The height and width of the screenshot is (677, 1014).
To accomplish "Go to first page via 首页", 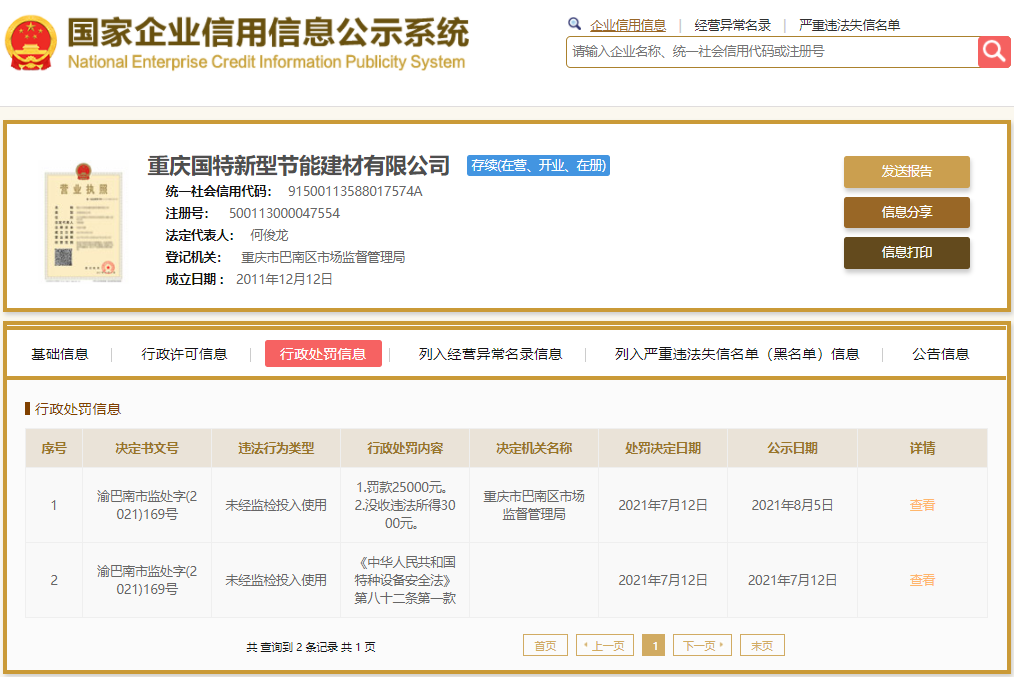I will coord(545,645).
